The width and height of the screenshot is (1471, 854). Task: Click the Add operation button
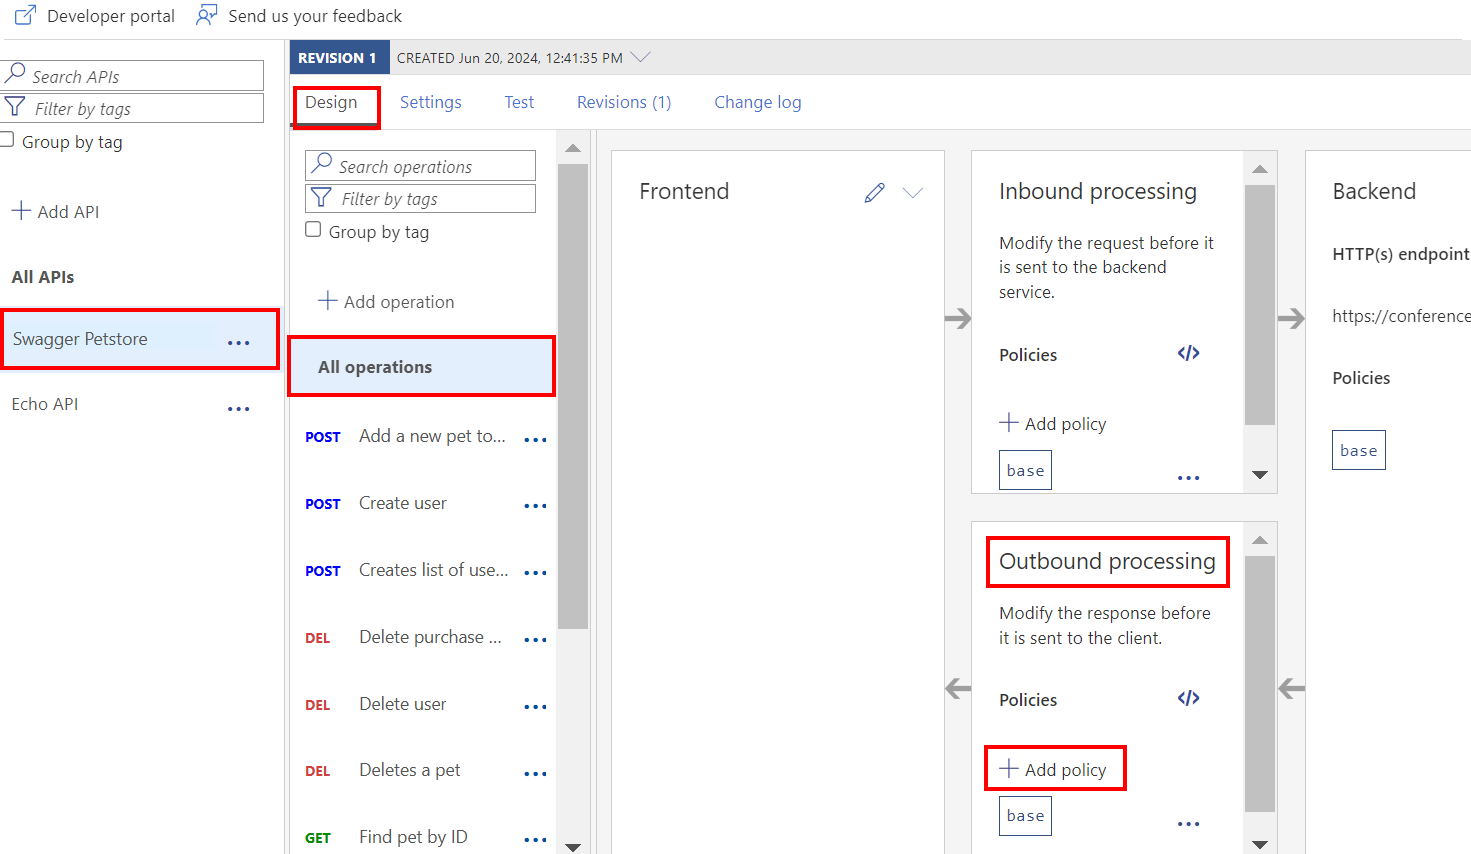(x=386, y=301)
